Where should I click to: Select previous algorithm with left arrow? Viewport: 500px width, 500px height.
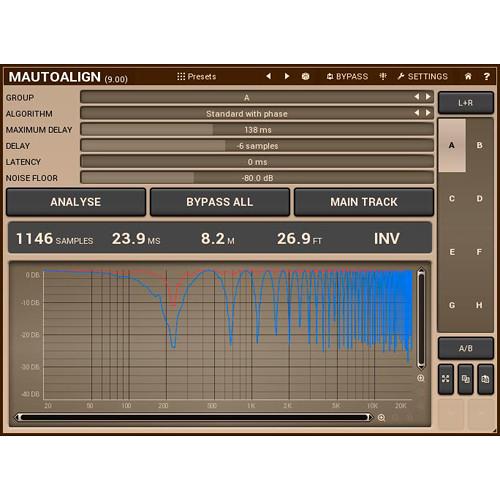tap(416, 113)
